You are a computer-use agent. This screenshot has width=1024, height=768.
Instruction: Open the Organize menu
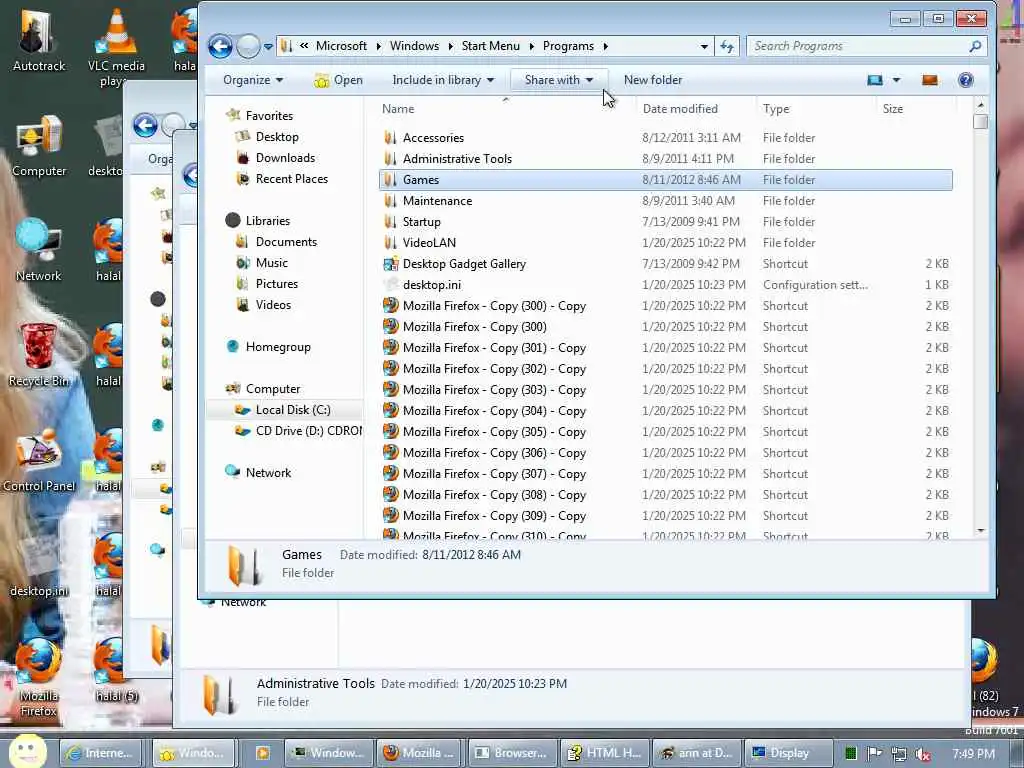tap(253, 80)
